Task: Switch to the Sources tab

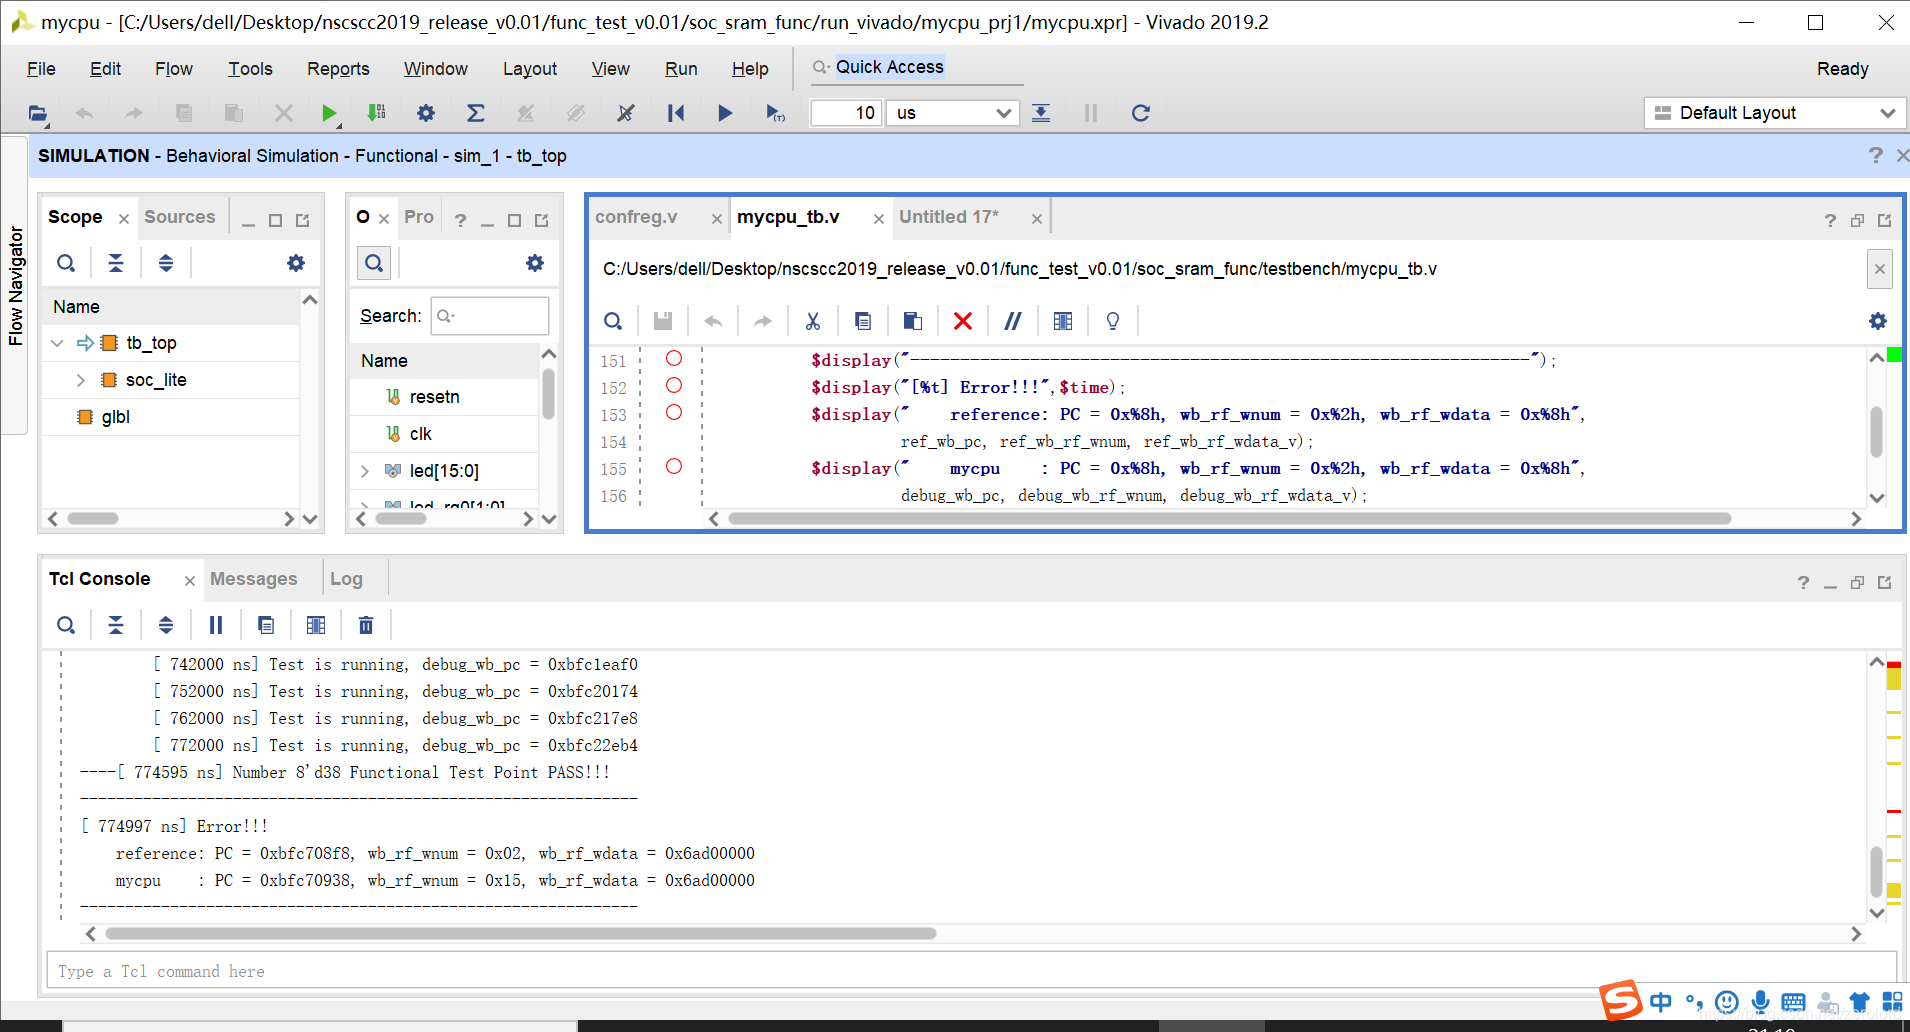Action: click(x=180, y=217)
